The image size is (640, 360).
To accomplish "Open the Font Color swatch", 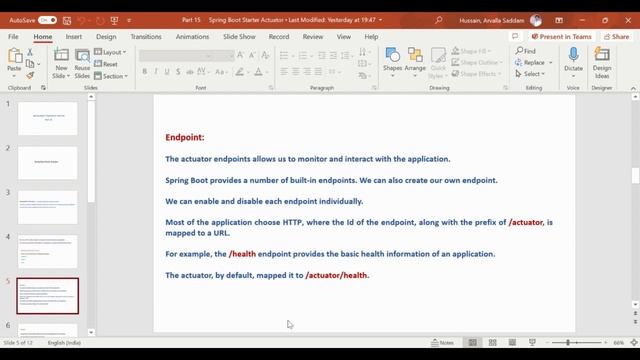I will [x=258, y=72].
